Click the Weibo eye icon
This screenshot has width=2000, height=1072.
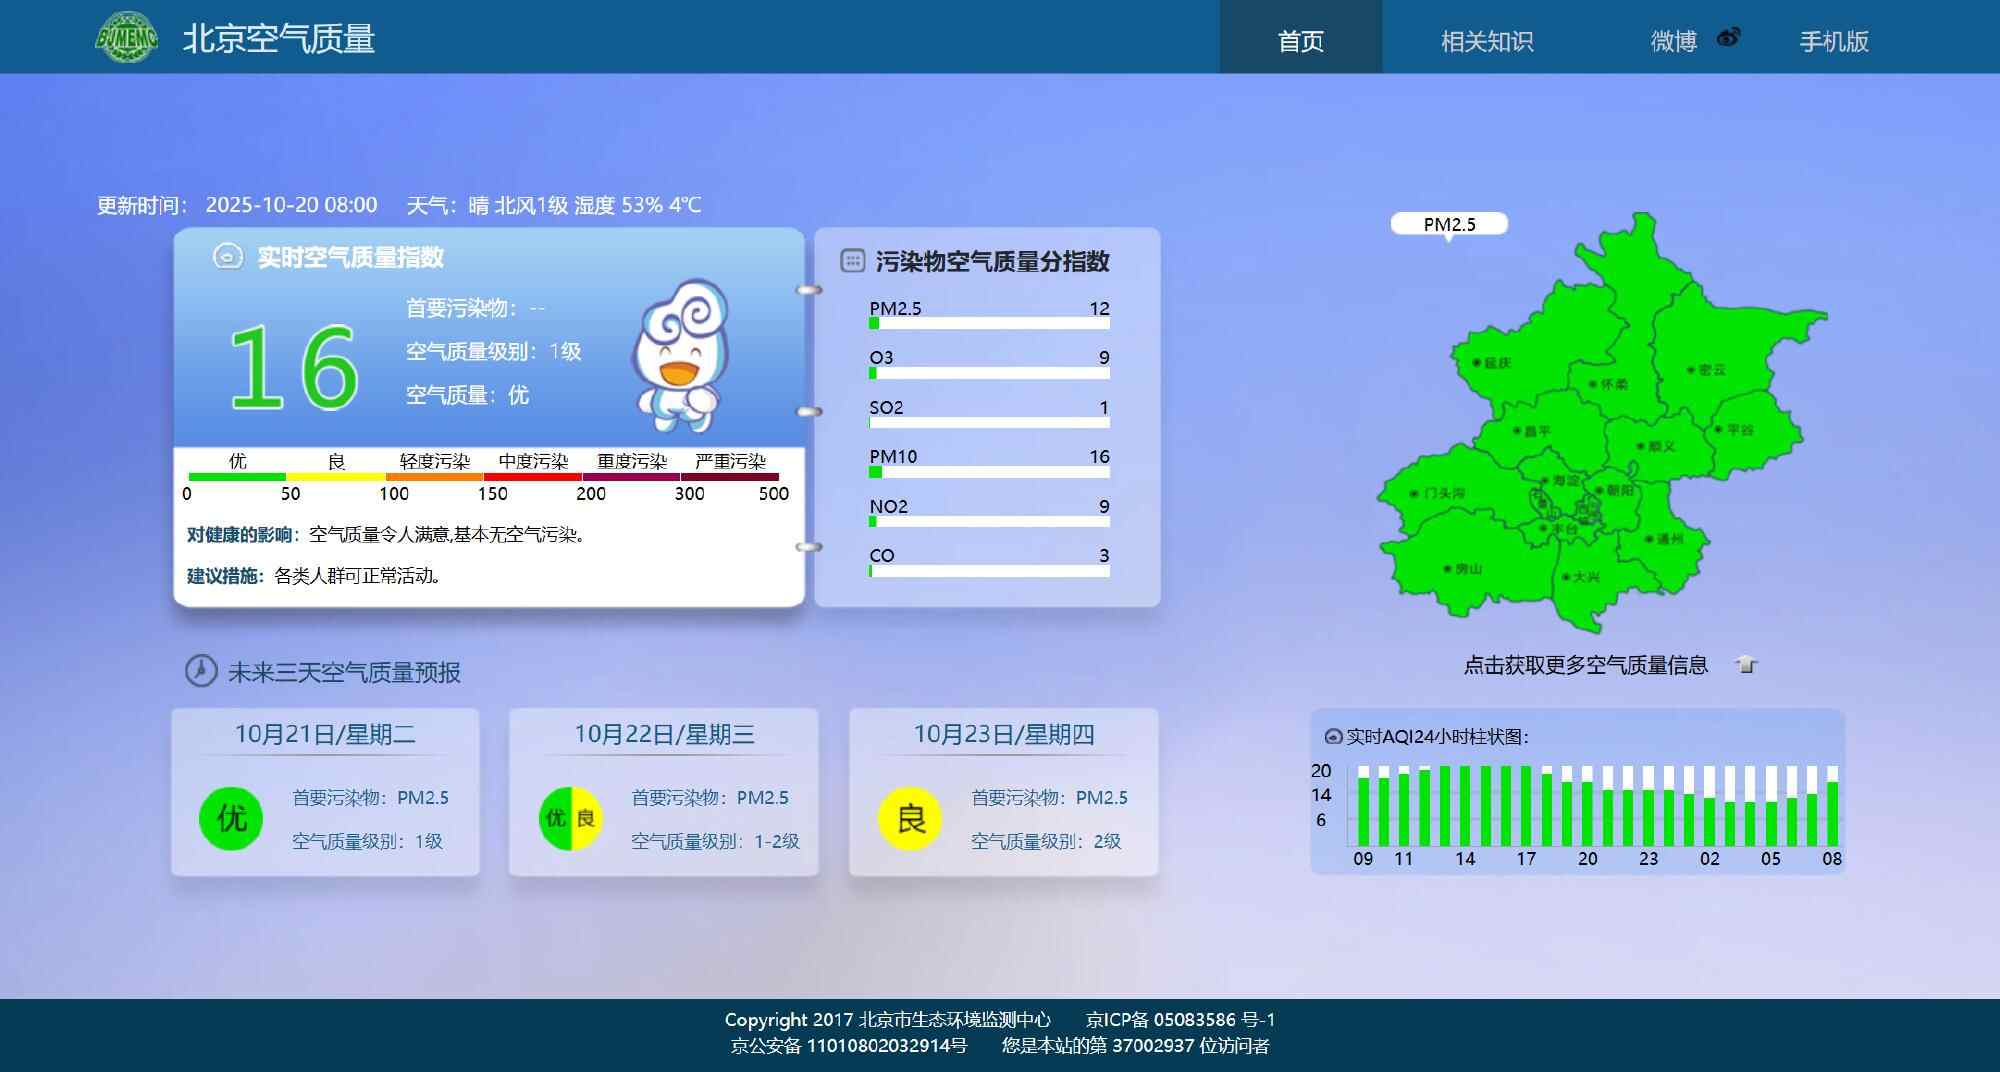[1728, 38]
